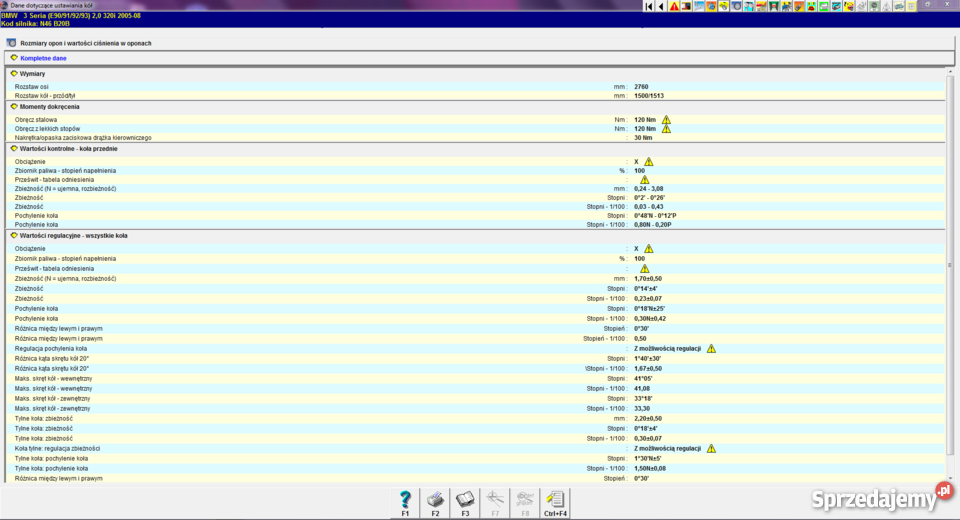Viewport: 960px width, 520px height.
Task: Click warning icon beside Koła tylne regulacja zbieżności
Action: click(711, 448)
